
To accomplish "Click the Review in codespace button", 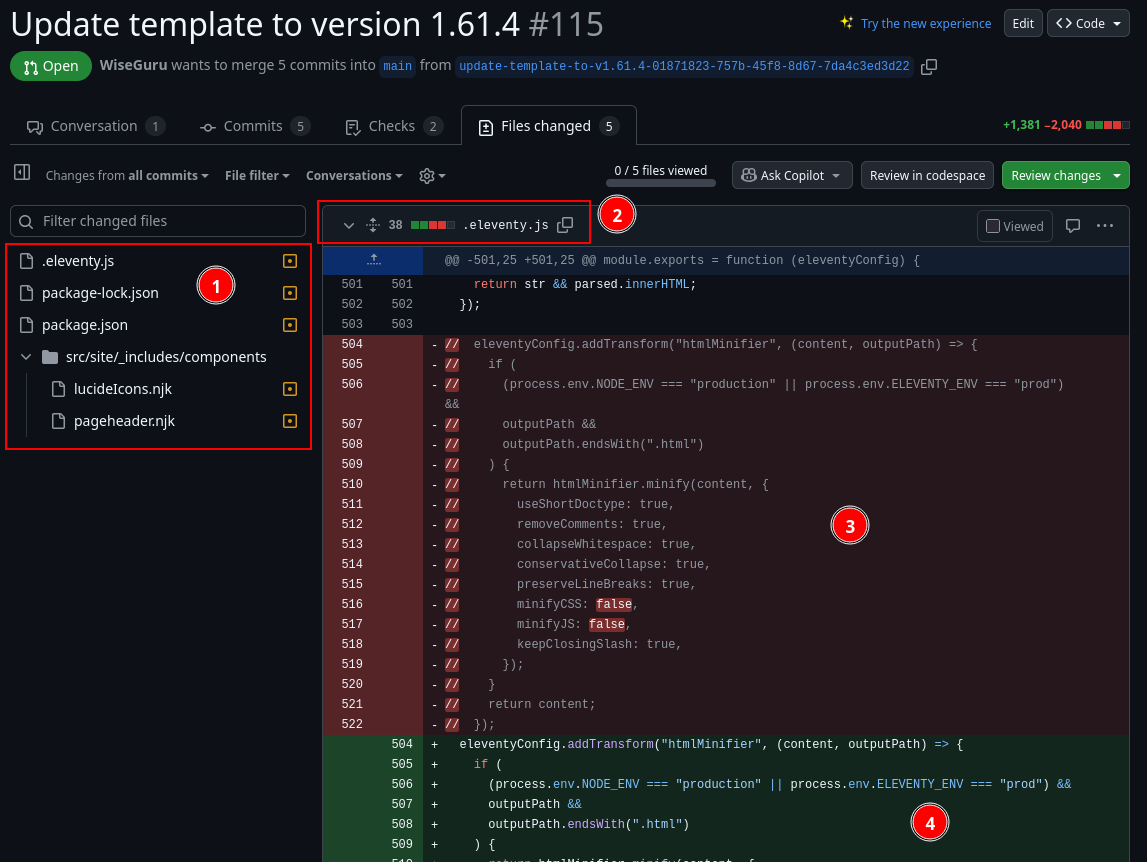I will point(928,175).
